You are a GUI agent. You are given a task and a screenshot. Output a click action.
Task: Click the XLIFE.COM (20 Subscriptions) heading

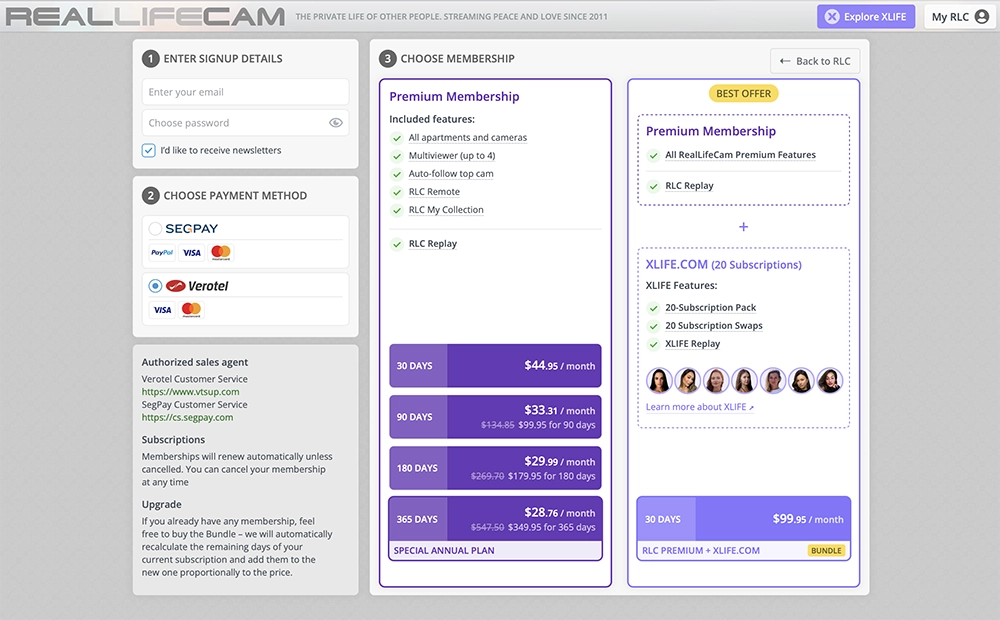[723, 265]
